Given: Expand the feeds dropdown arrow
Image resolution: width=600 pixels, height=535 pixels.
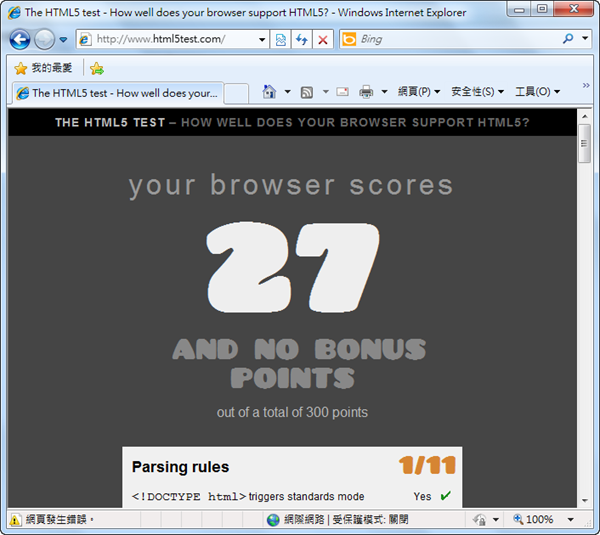Looking at the screenshot, I should (326, 92).
